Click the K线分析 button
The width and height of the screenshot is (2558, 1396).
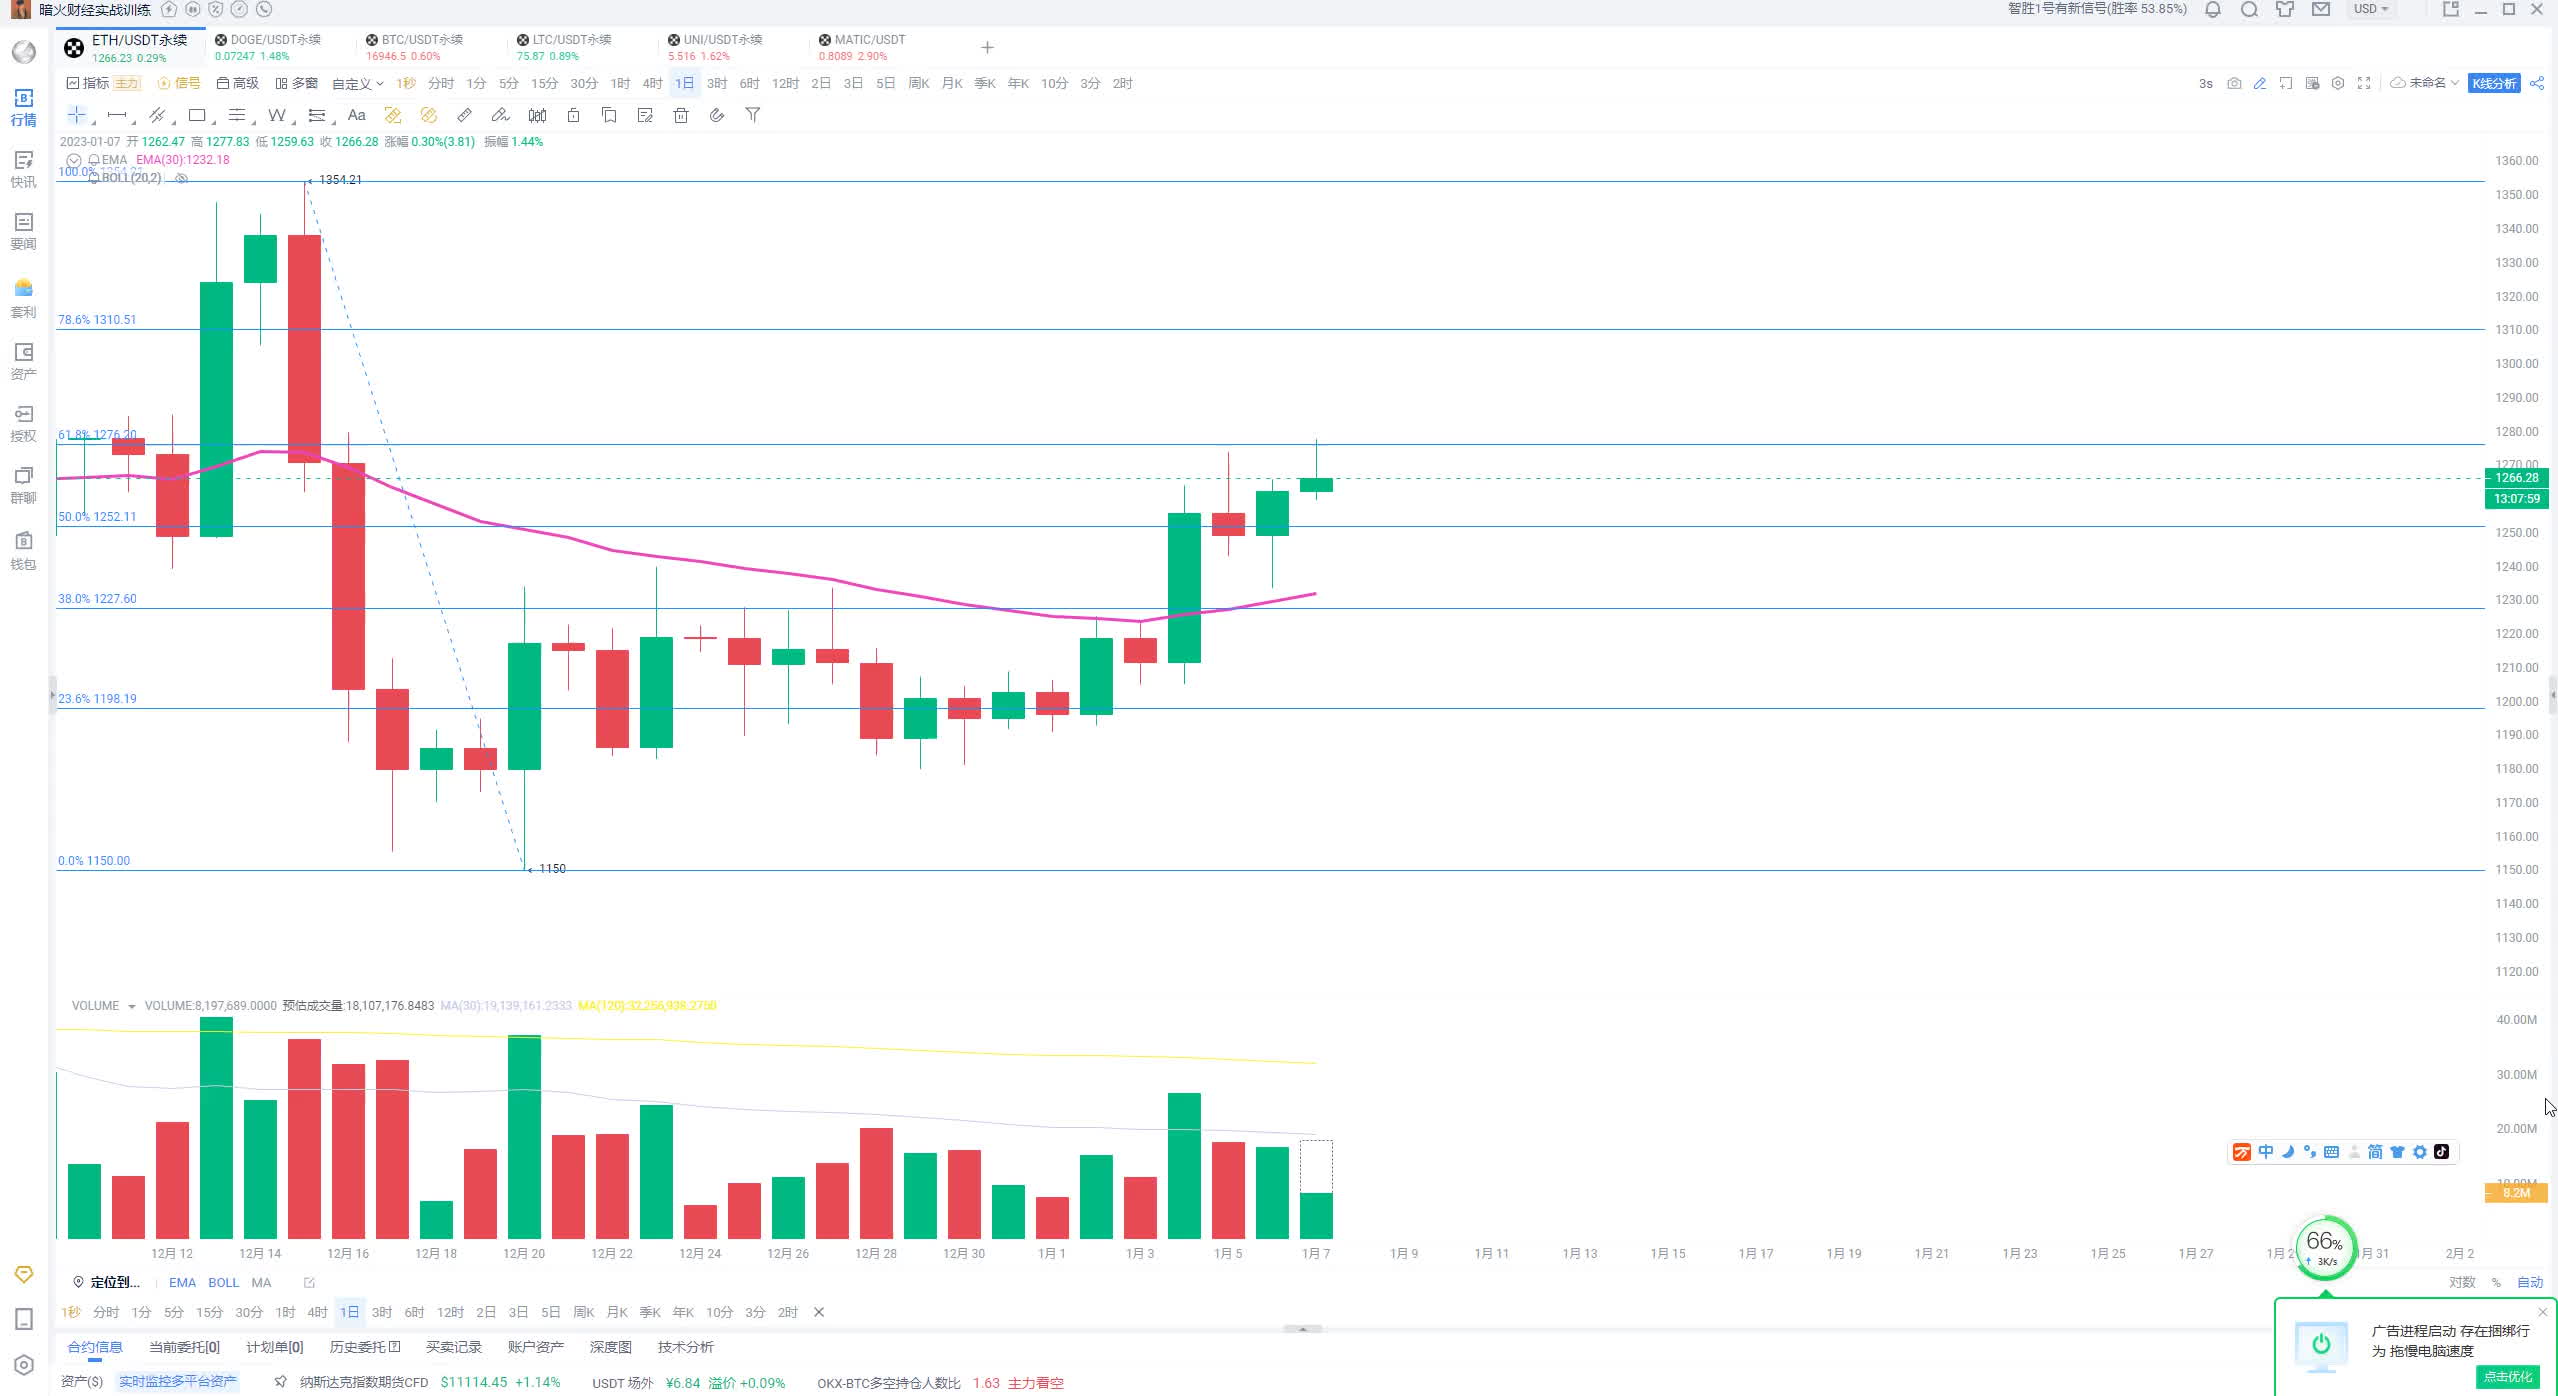click(x=2494, y=83)
